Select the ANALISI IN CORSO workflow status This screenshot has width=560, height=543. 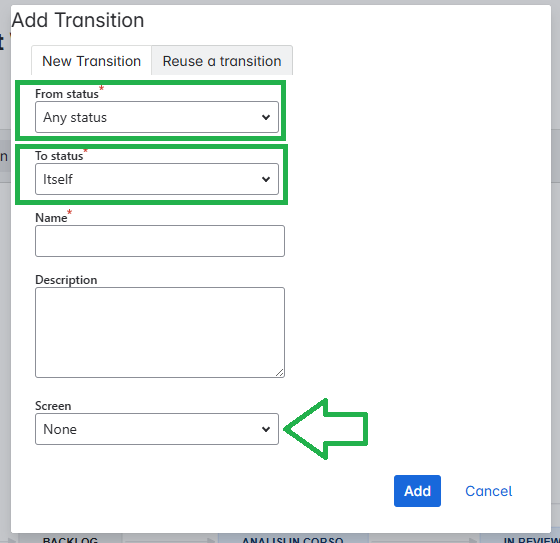(x=293, y=539)
